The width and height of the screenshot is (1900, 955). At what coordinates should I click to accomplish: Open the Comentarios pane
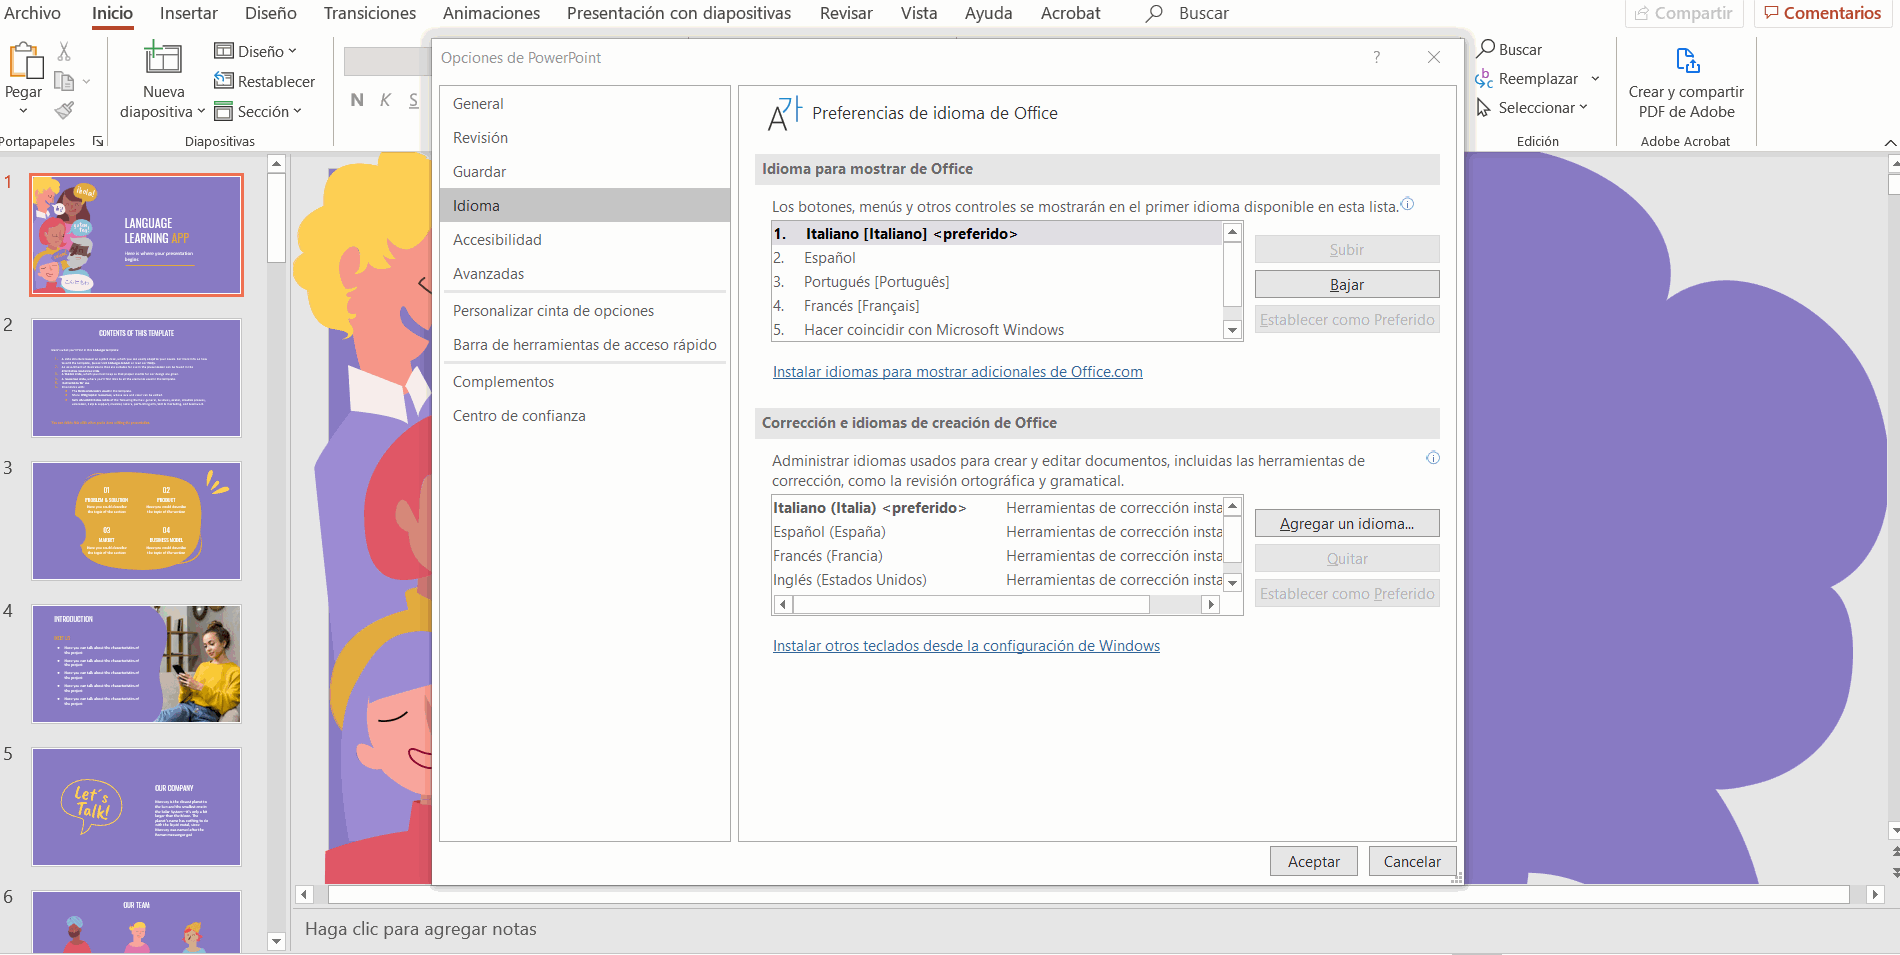click(x=1823, y=13)
